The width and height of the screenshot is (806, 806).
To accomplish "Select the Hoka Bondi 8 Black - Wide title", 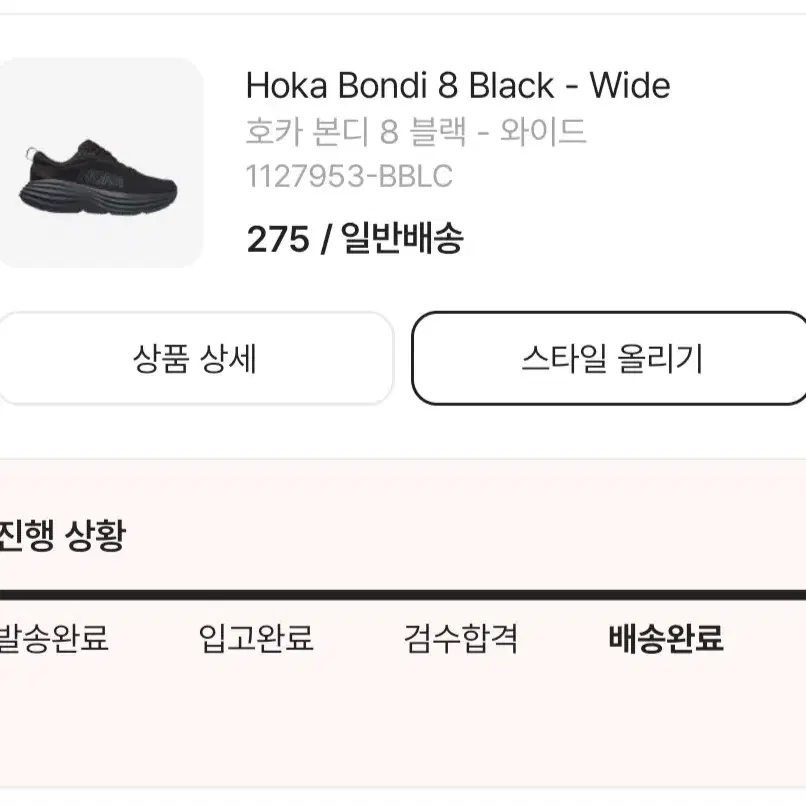I will coord(458,85).
